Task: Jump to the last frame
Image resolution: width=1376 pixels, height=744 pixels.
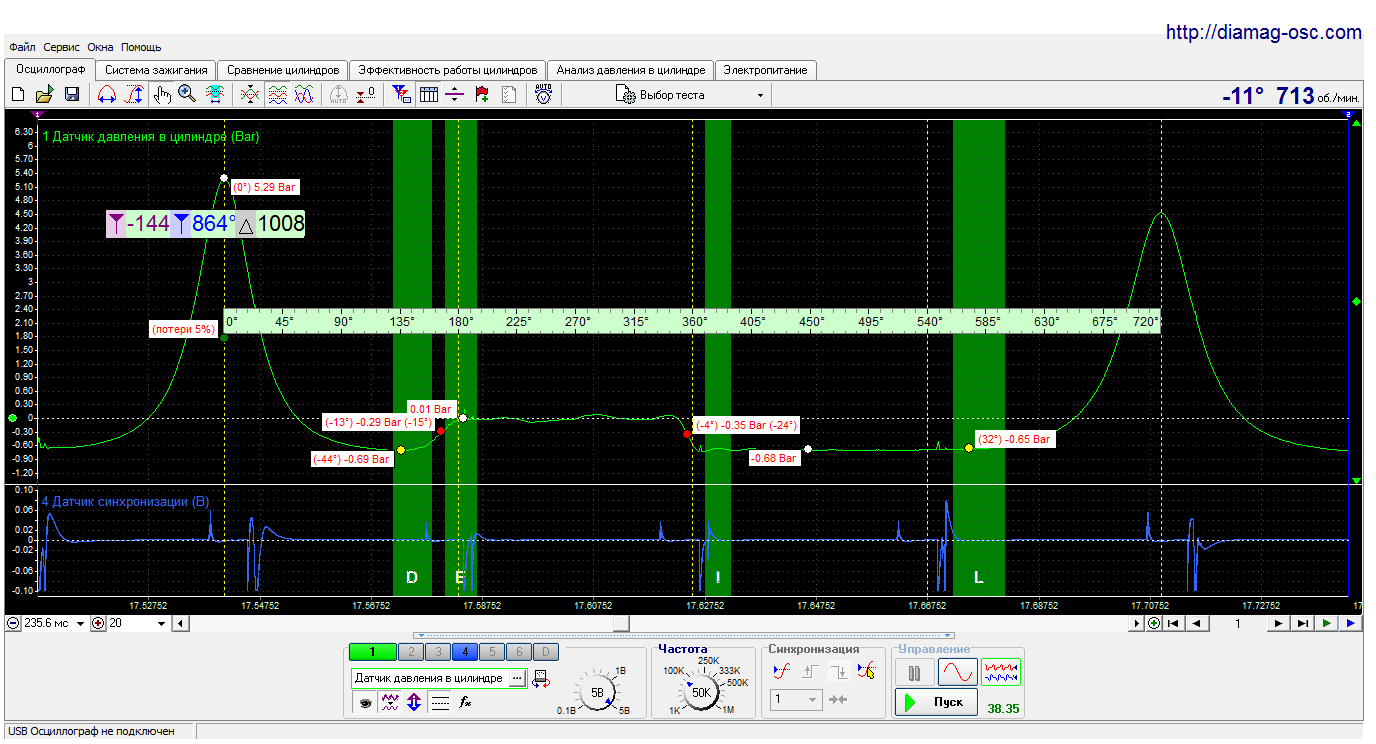Action: pyautogui.click(x=1302, y=624)
